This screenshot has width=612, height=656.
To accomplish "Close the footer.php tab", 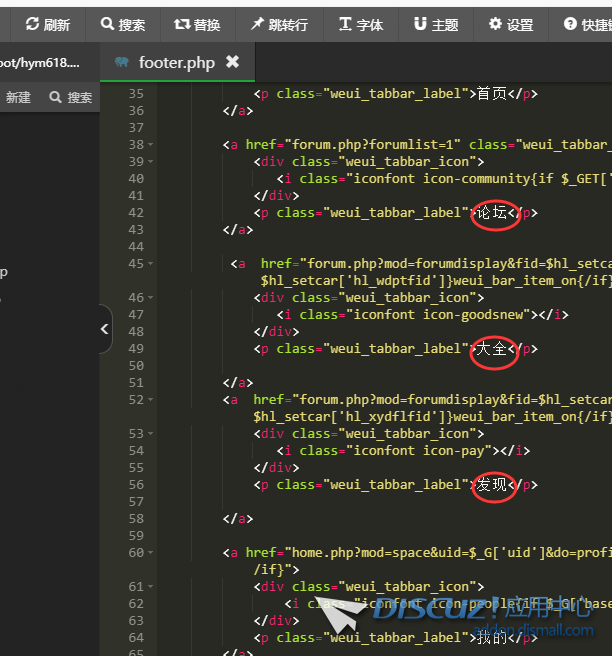I will tap(232, 62).
